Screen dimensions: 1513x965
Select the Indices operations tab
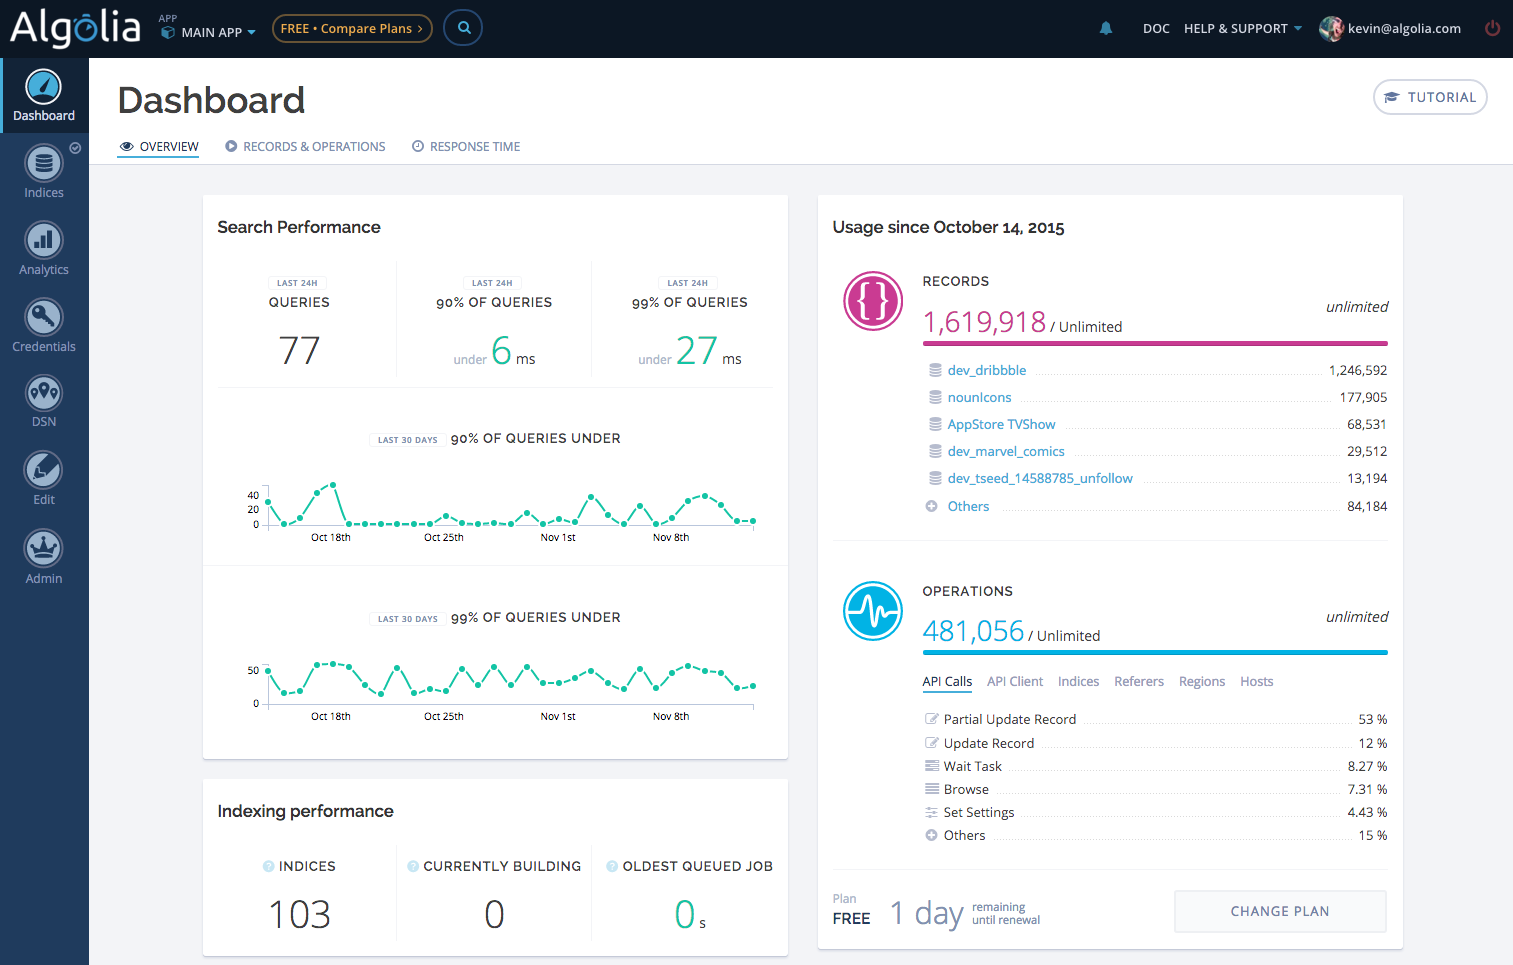click(x=1078, y=682)
